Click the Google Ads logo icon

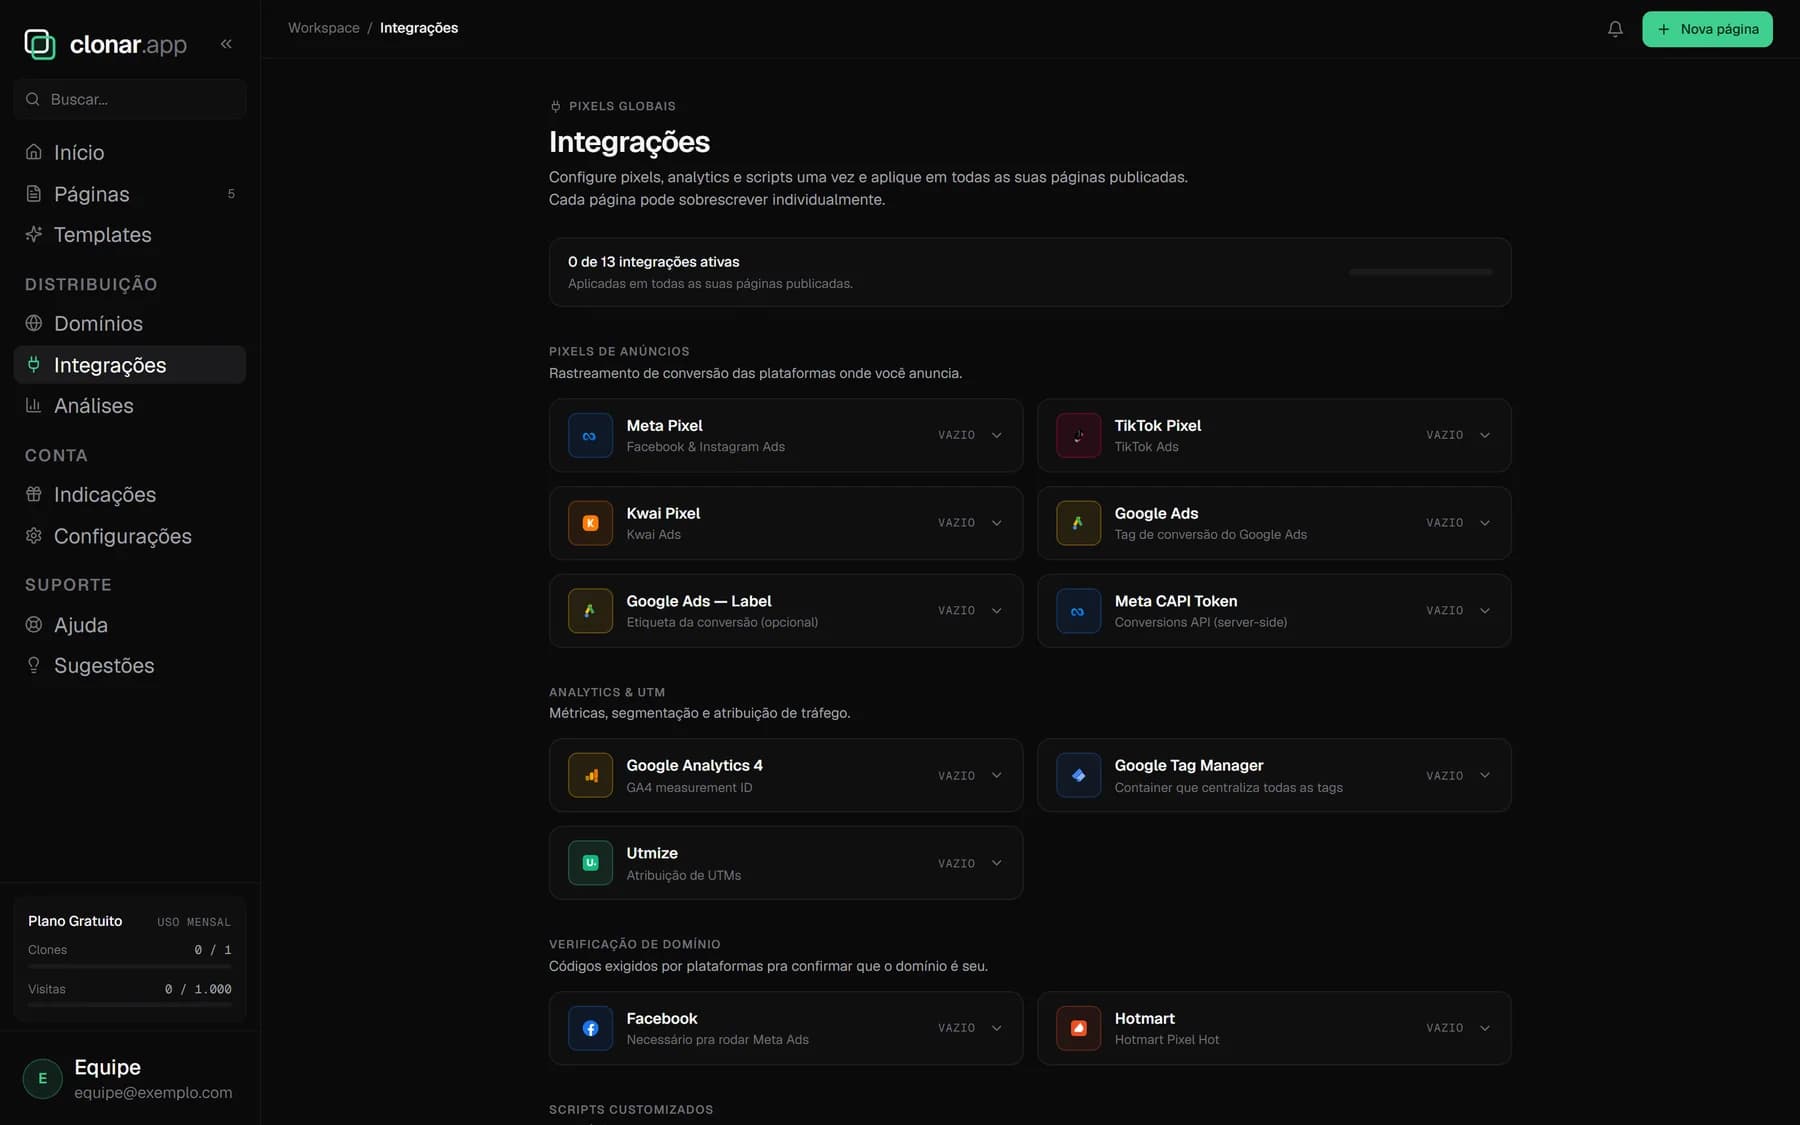(1078, 523)
